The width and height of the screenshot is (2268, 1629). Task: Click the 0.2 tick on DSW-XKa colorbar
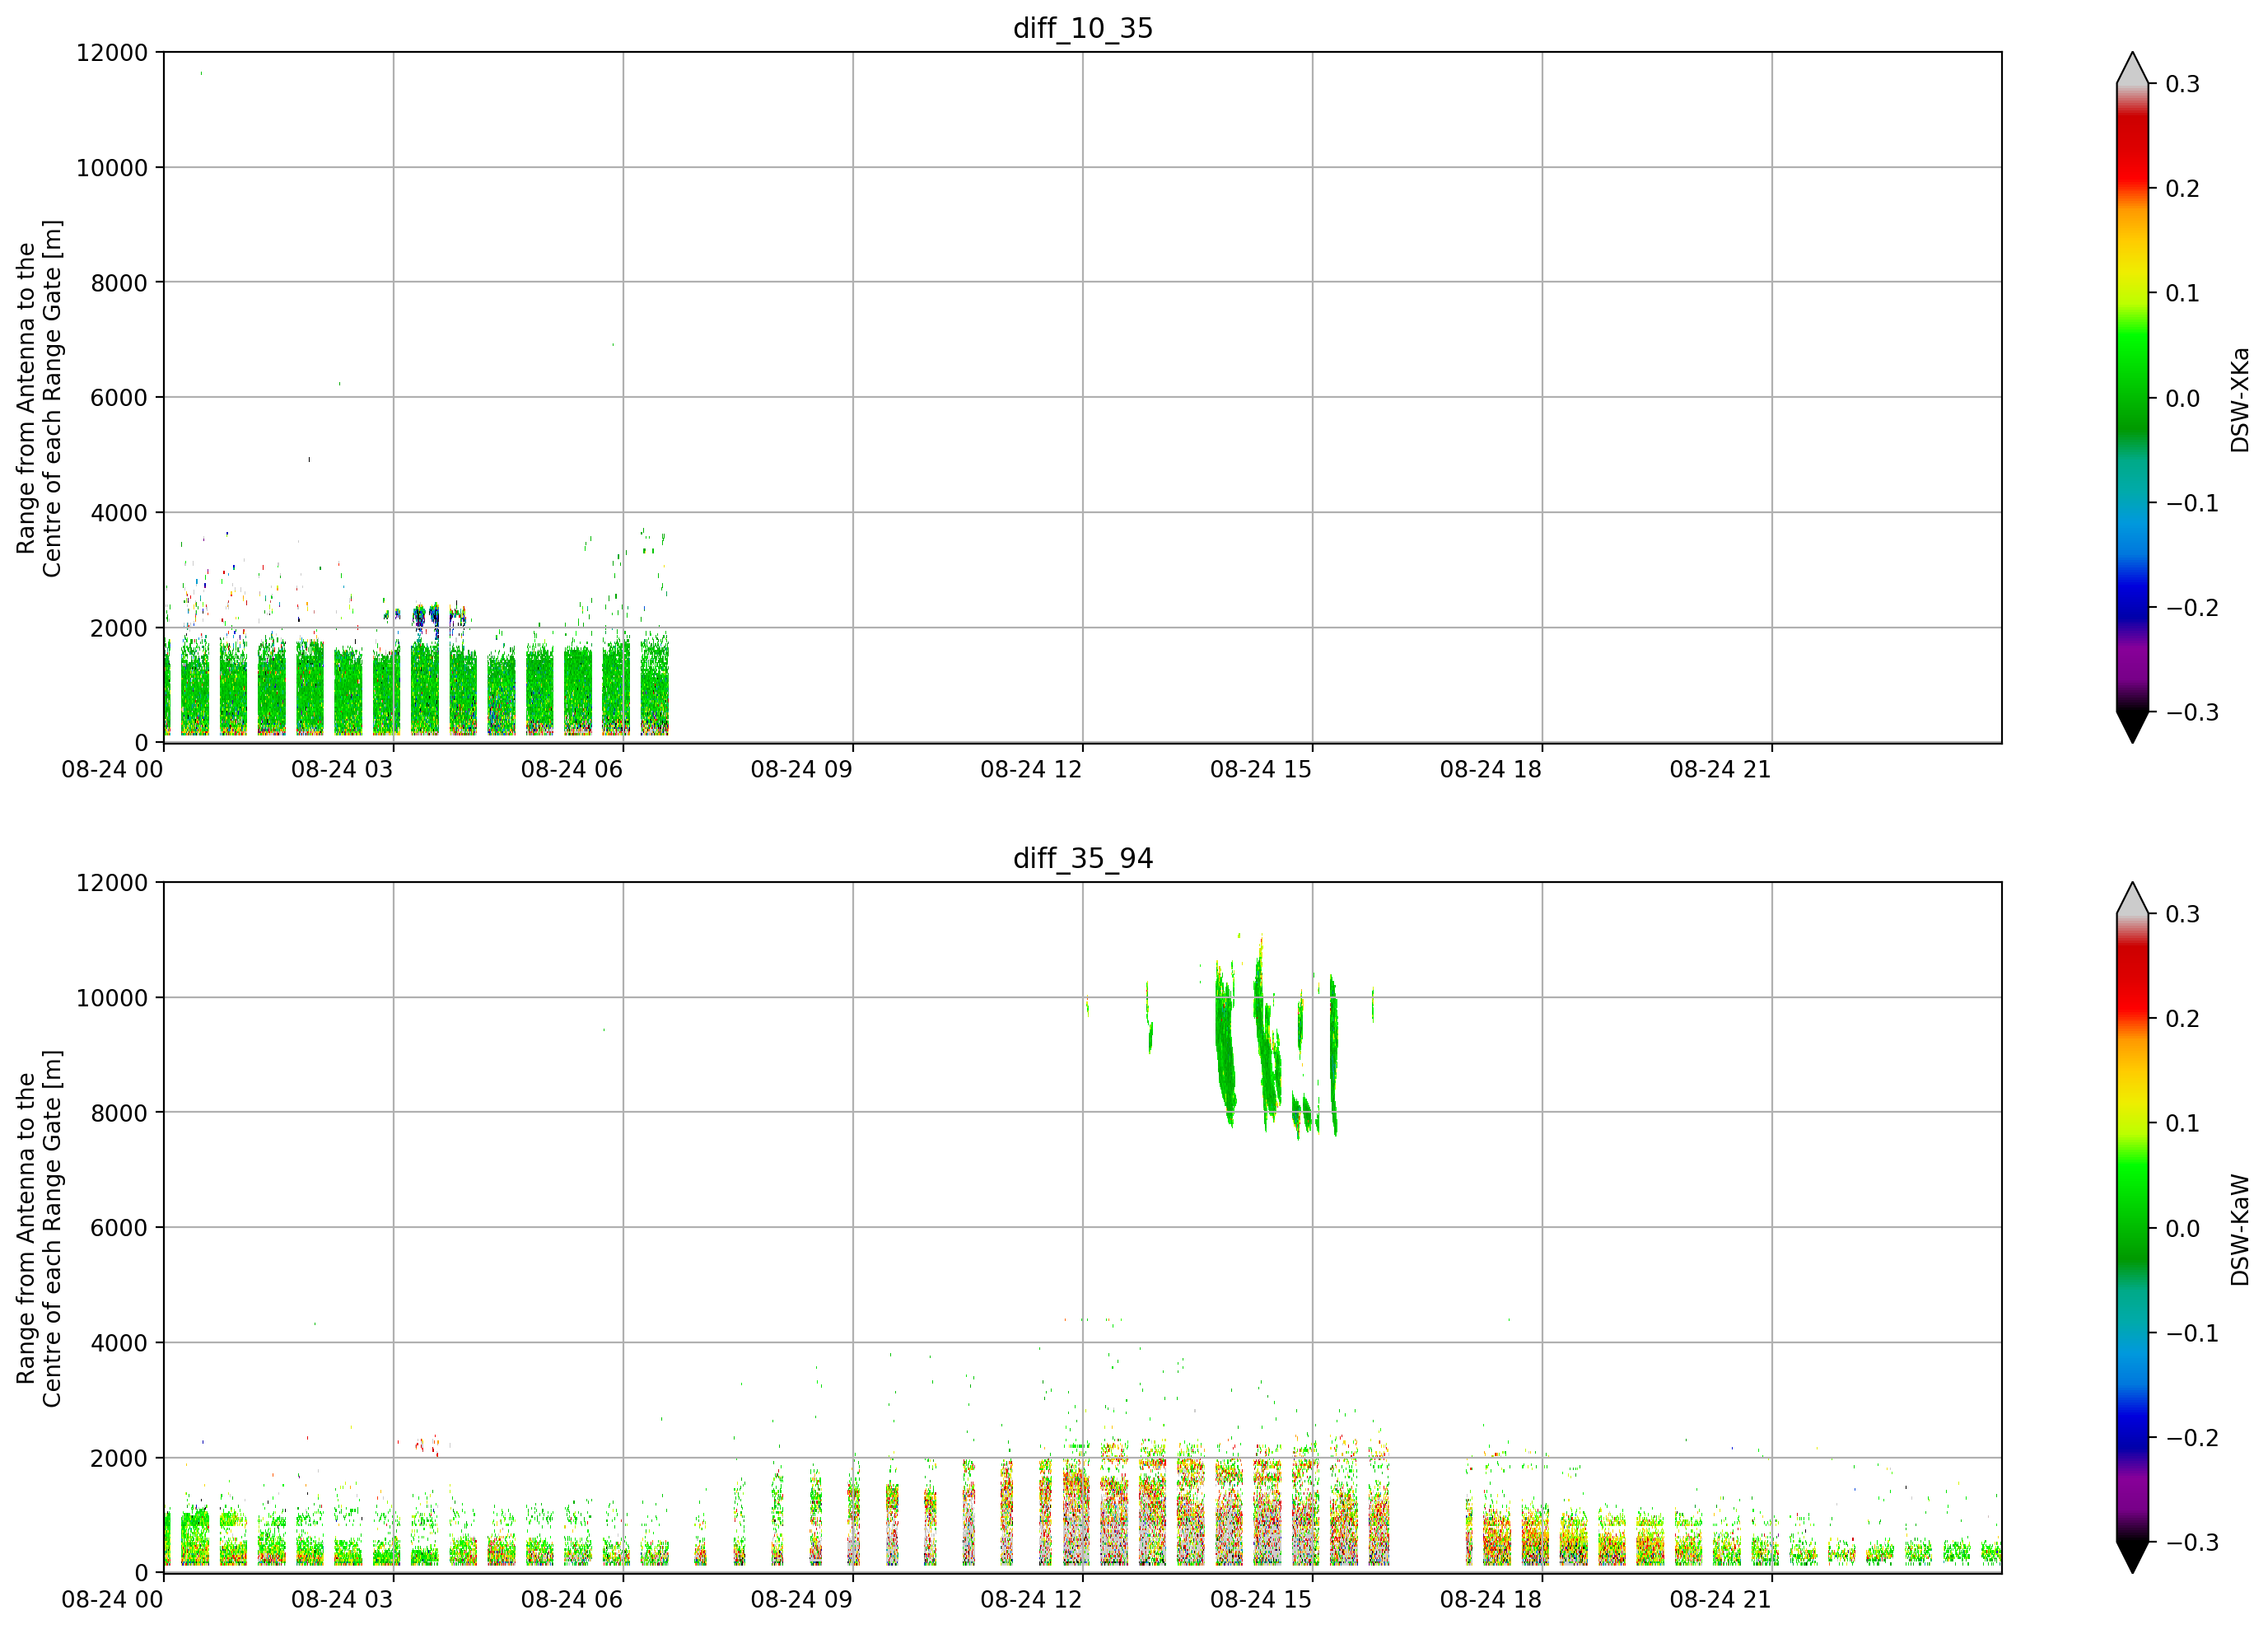pyautogui.click(x=2183, y=189)
